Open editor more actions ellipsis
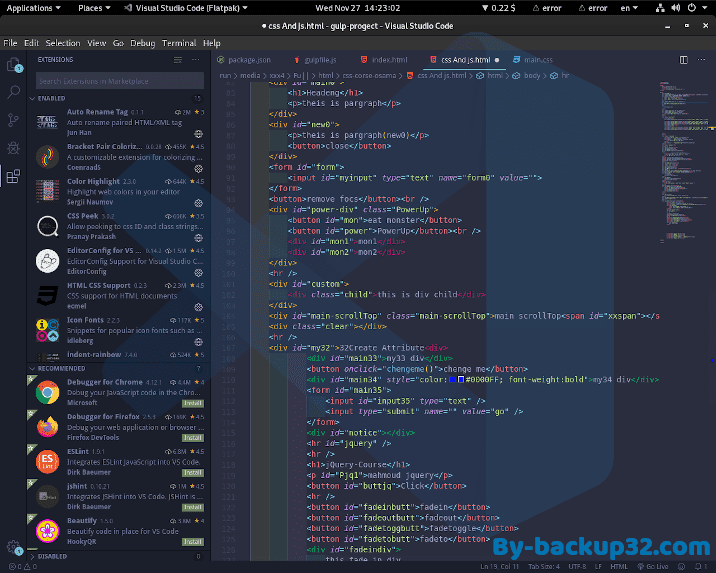 701,60
